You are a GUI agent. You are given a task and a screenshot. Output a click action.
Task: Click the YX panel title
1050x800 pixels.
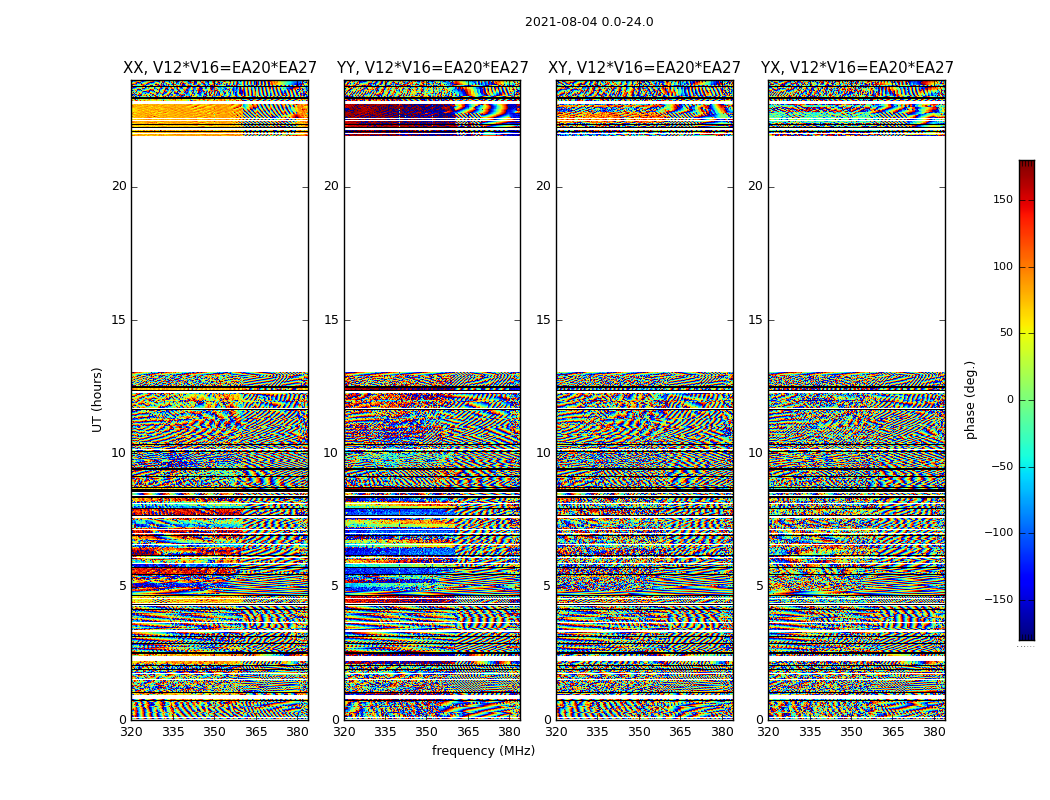857,68
